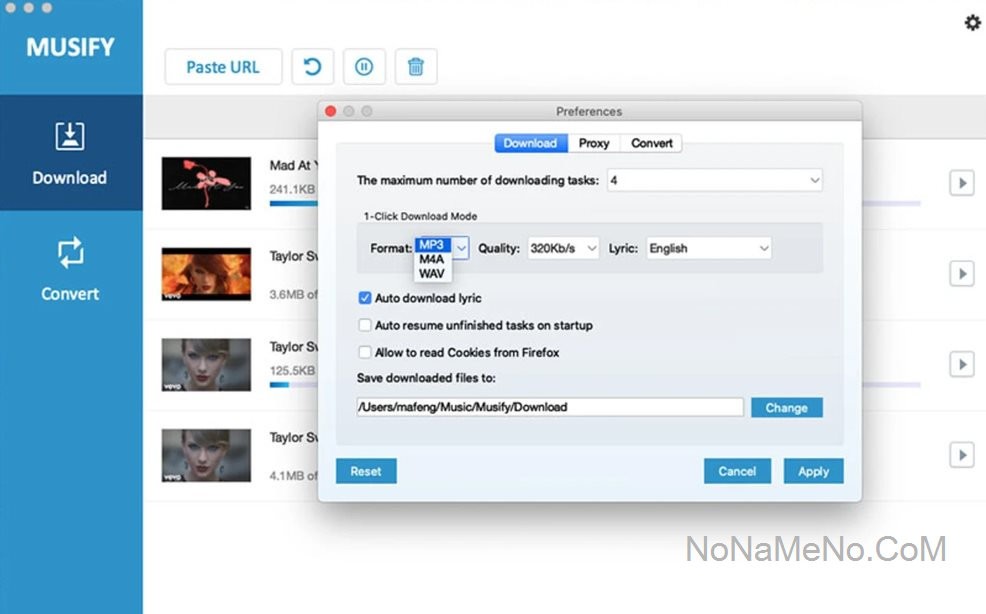The height and width of the screenshot is (614, 986).
Task: Click the Apply button
Action: (813, 471)
